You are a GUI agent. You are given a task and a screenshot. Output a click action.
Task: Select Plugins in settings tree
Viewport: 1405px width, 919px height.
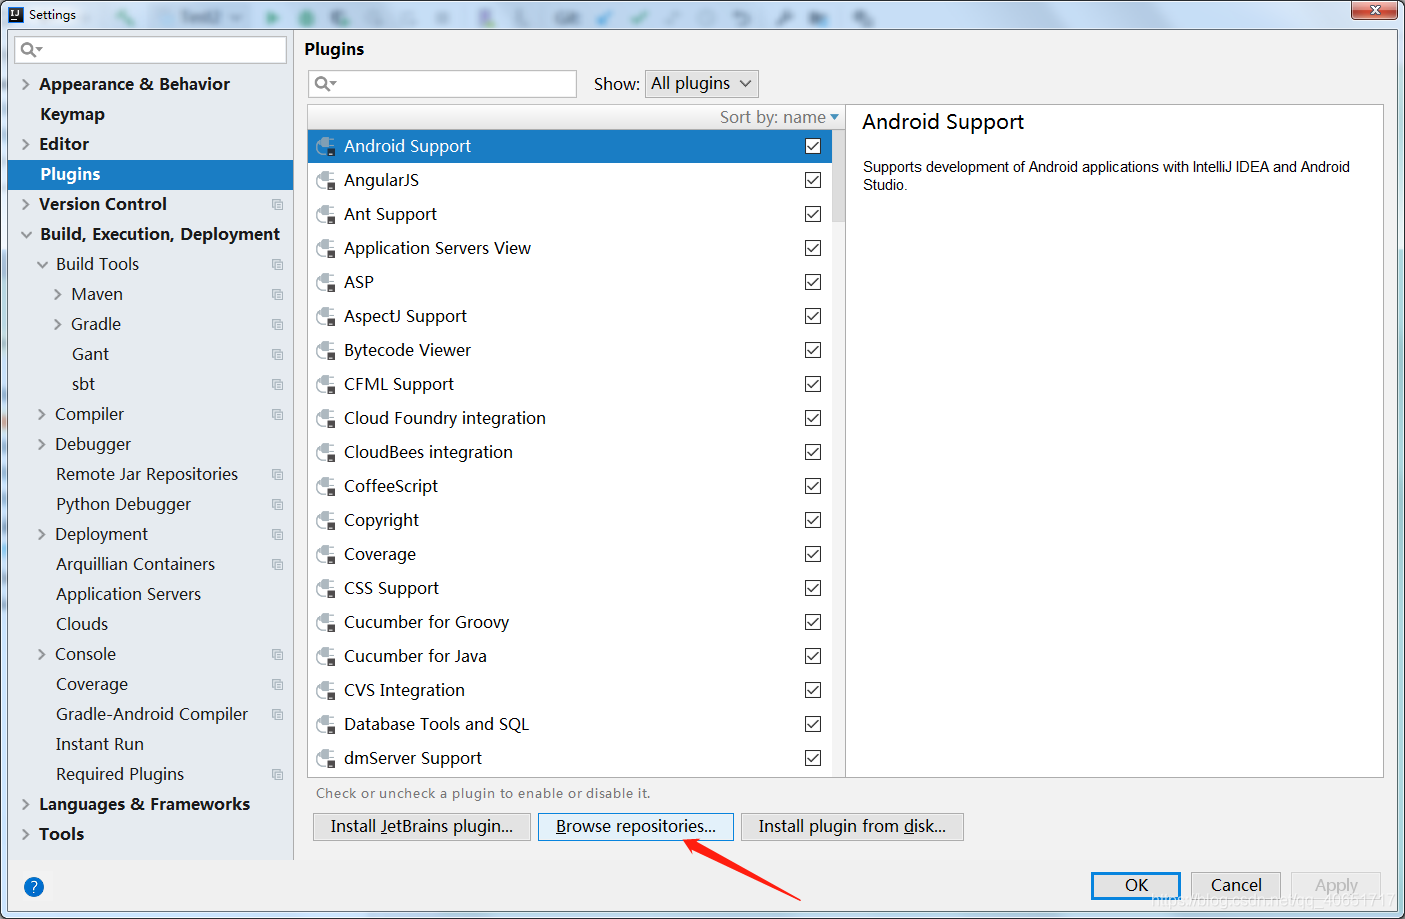(x=150, y=174)
